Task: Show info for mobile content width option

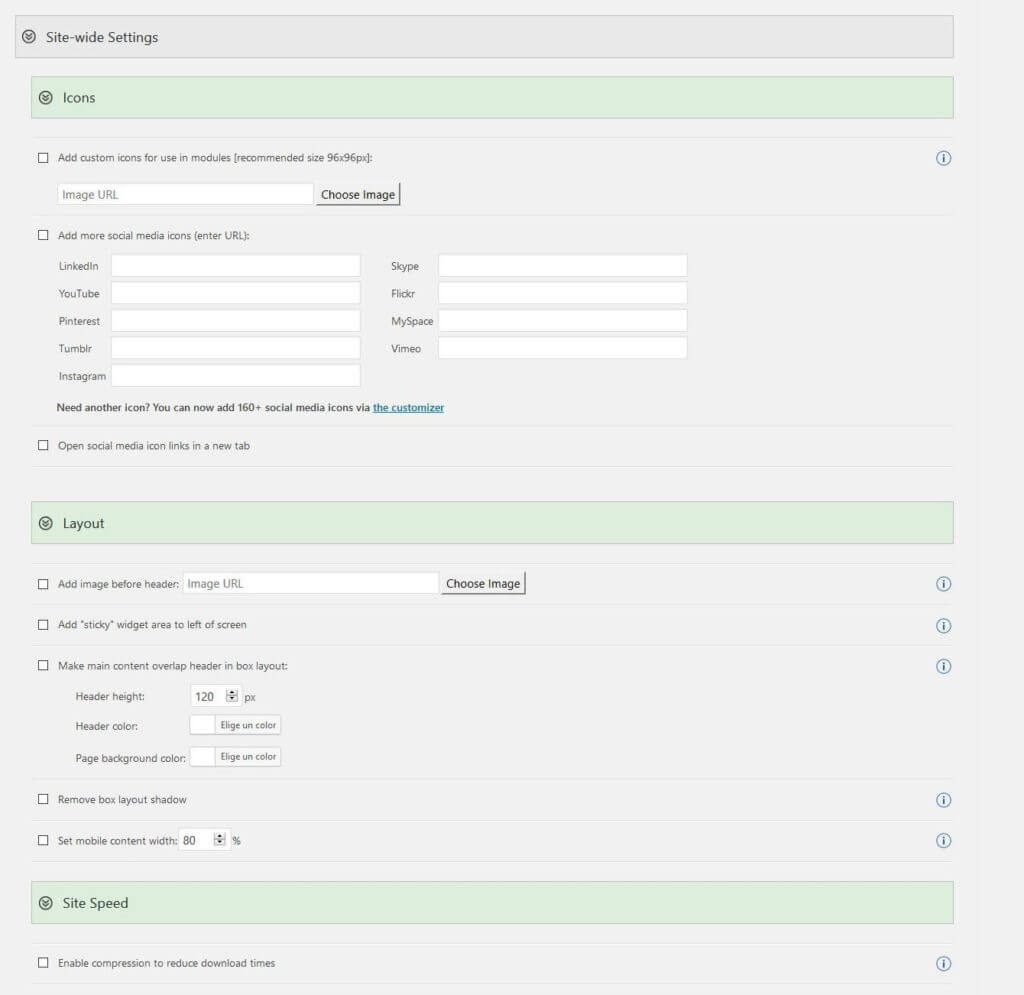Action: 943,840
